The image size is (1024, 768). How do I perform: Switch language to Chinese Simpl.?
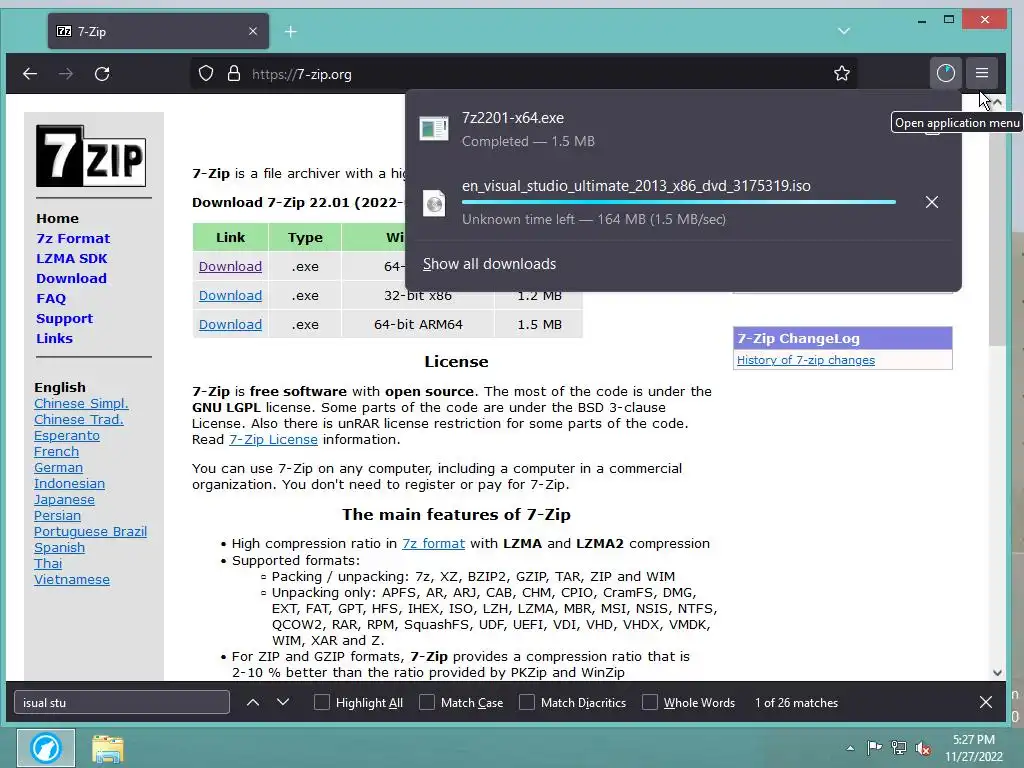[x=81, y=404]
